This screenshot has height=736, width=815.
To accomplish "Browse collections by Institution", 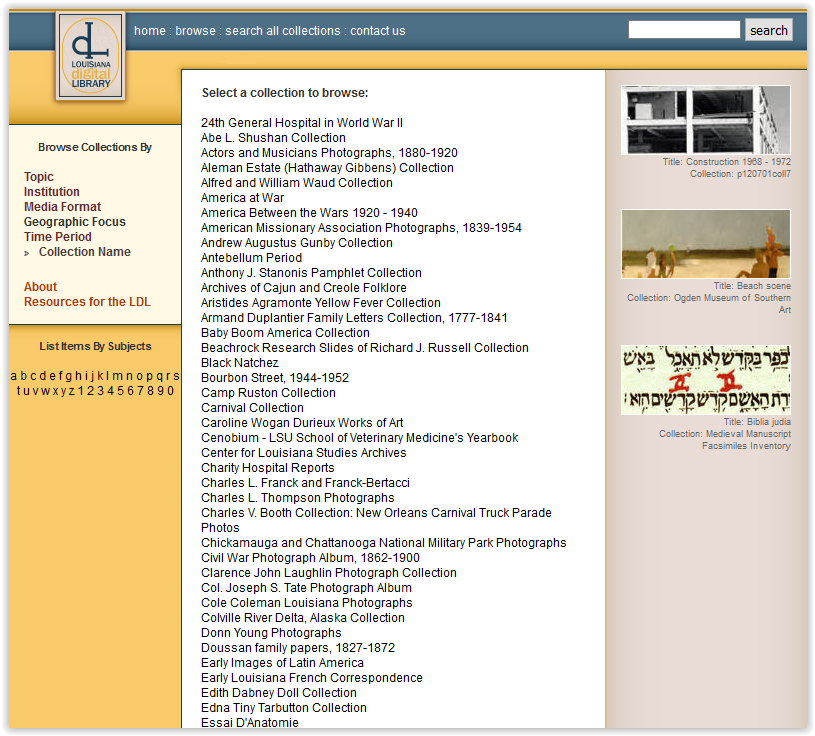I will pos(52,192).
